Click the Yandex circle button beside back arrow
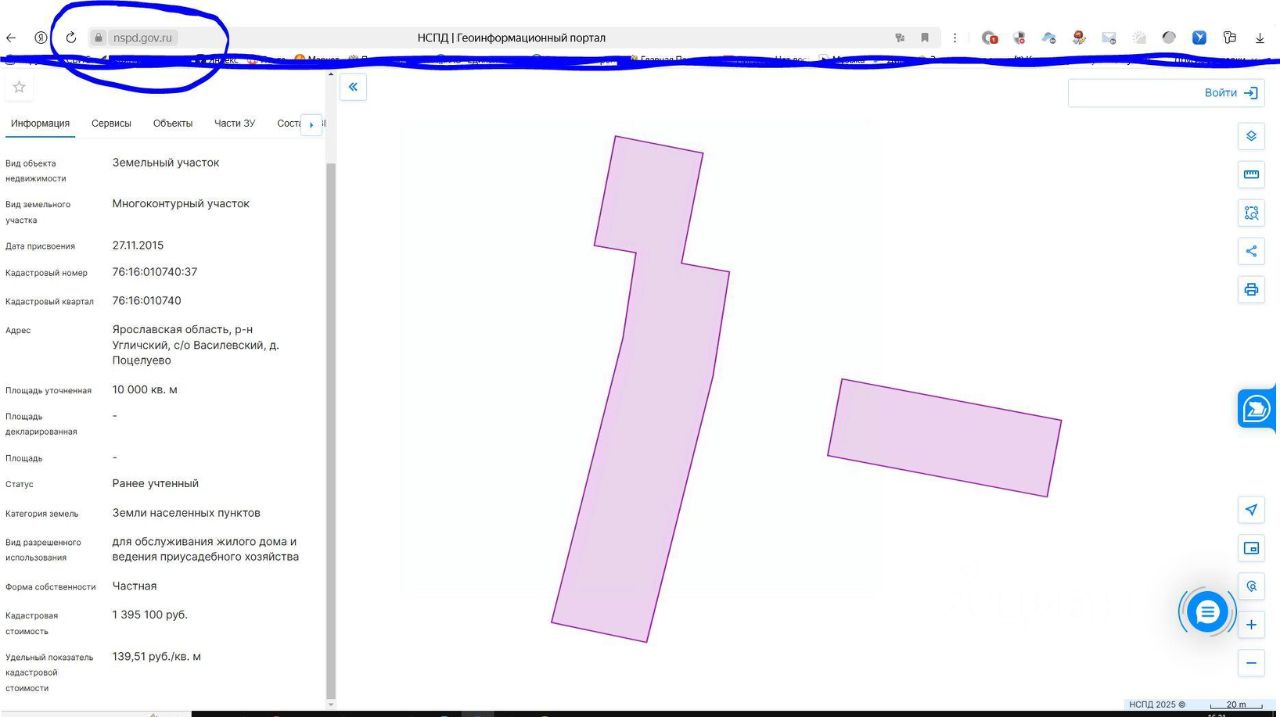Image resolution: width=1280 pixels, height=717 pixels. click(41, 38)
